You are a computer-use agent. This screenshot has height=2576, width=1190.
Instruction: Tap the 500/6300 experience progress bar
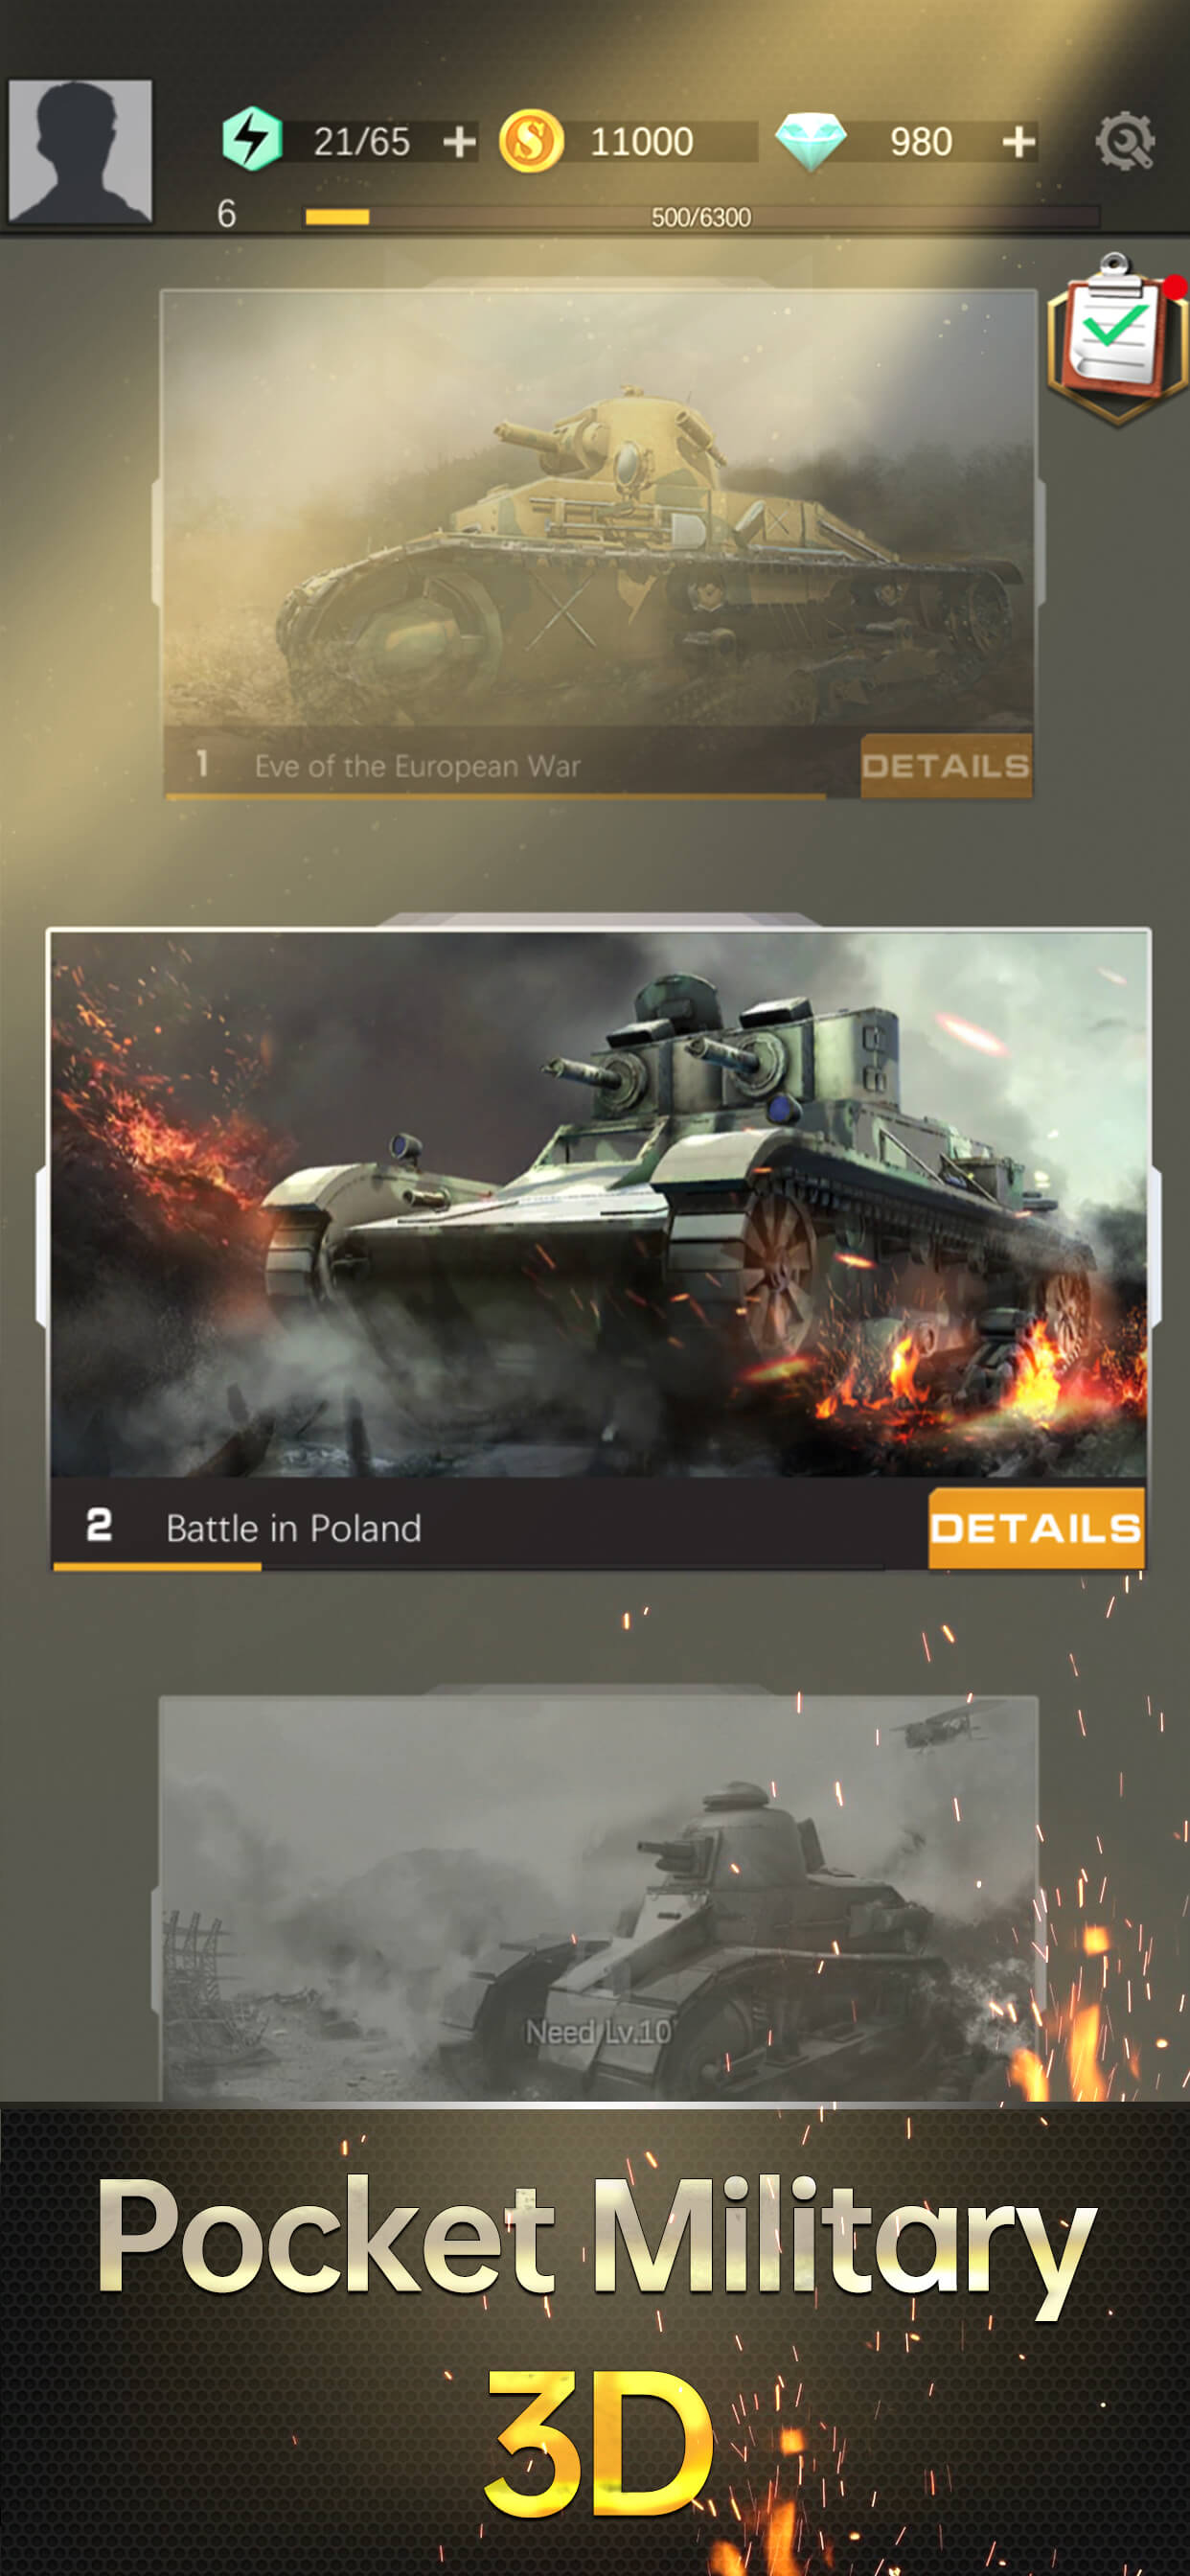[702, 217]
